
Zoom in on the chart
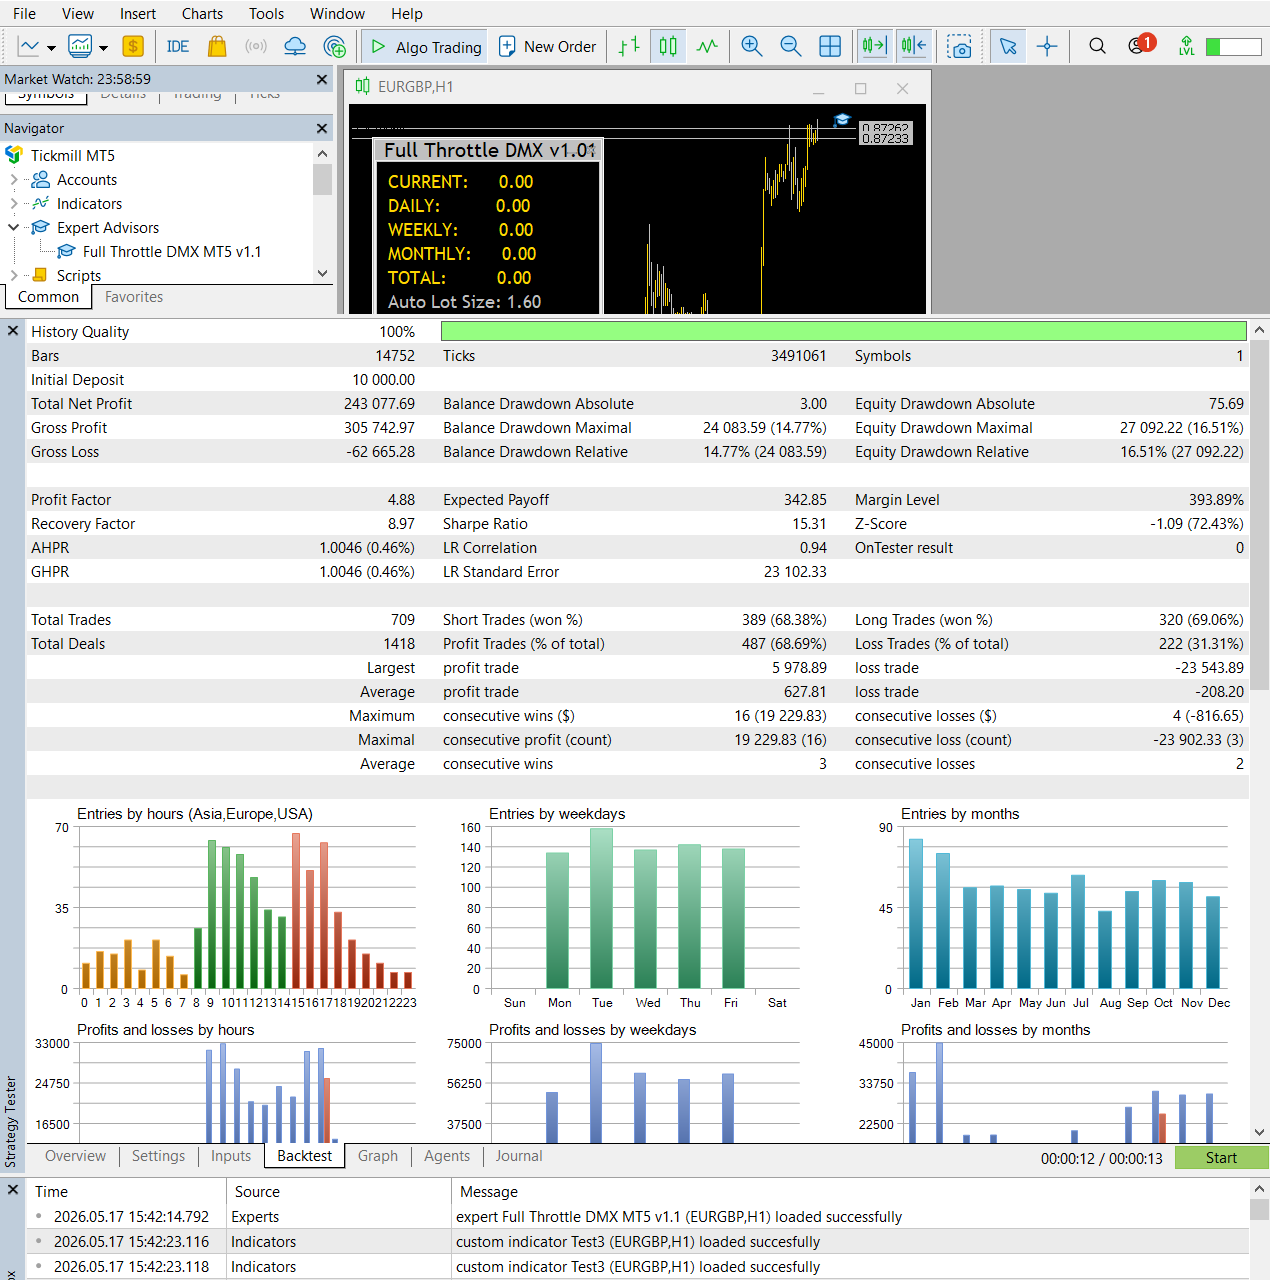[752, 46]
